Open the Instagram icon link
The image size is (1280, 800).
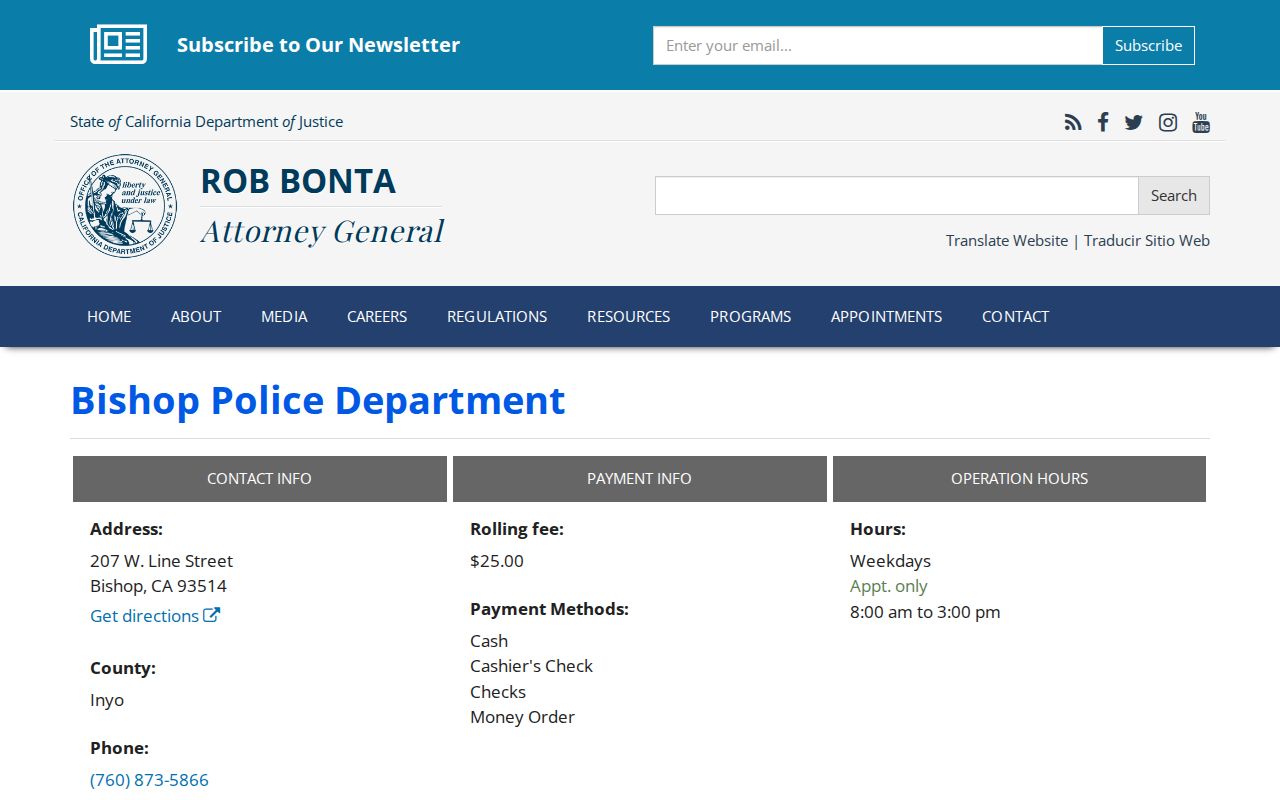1168,122
